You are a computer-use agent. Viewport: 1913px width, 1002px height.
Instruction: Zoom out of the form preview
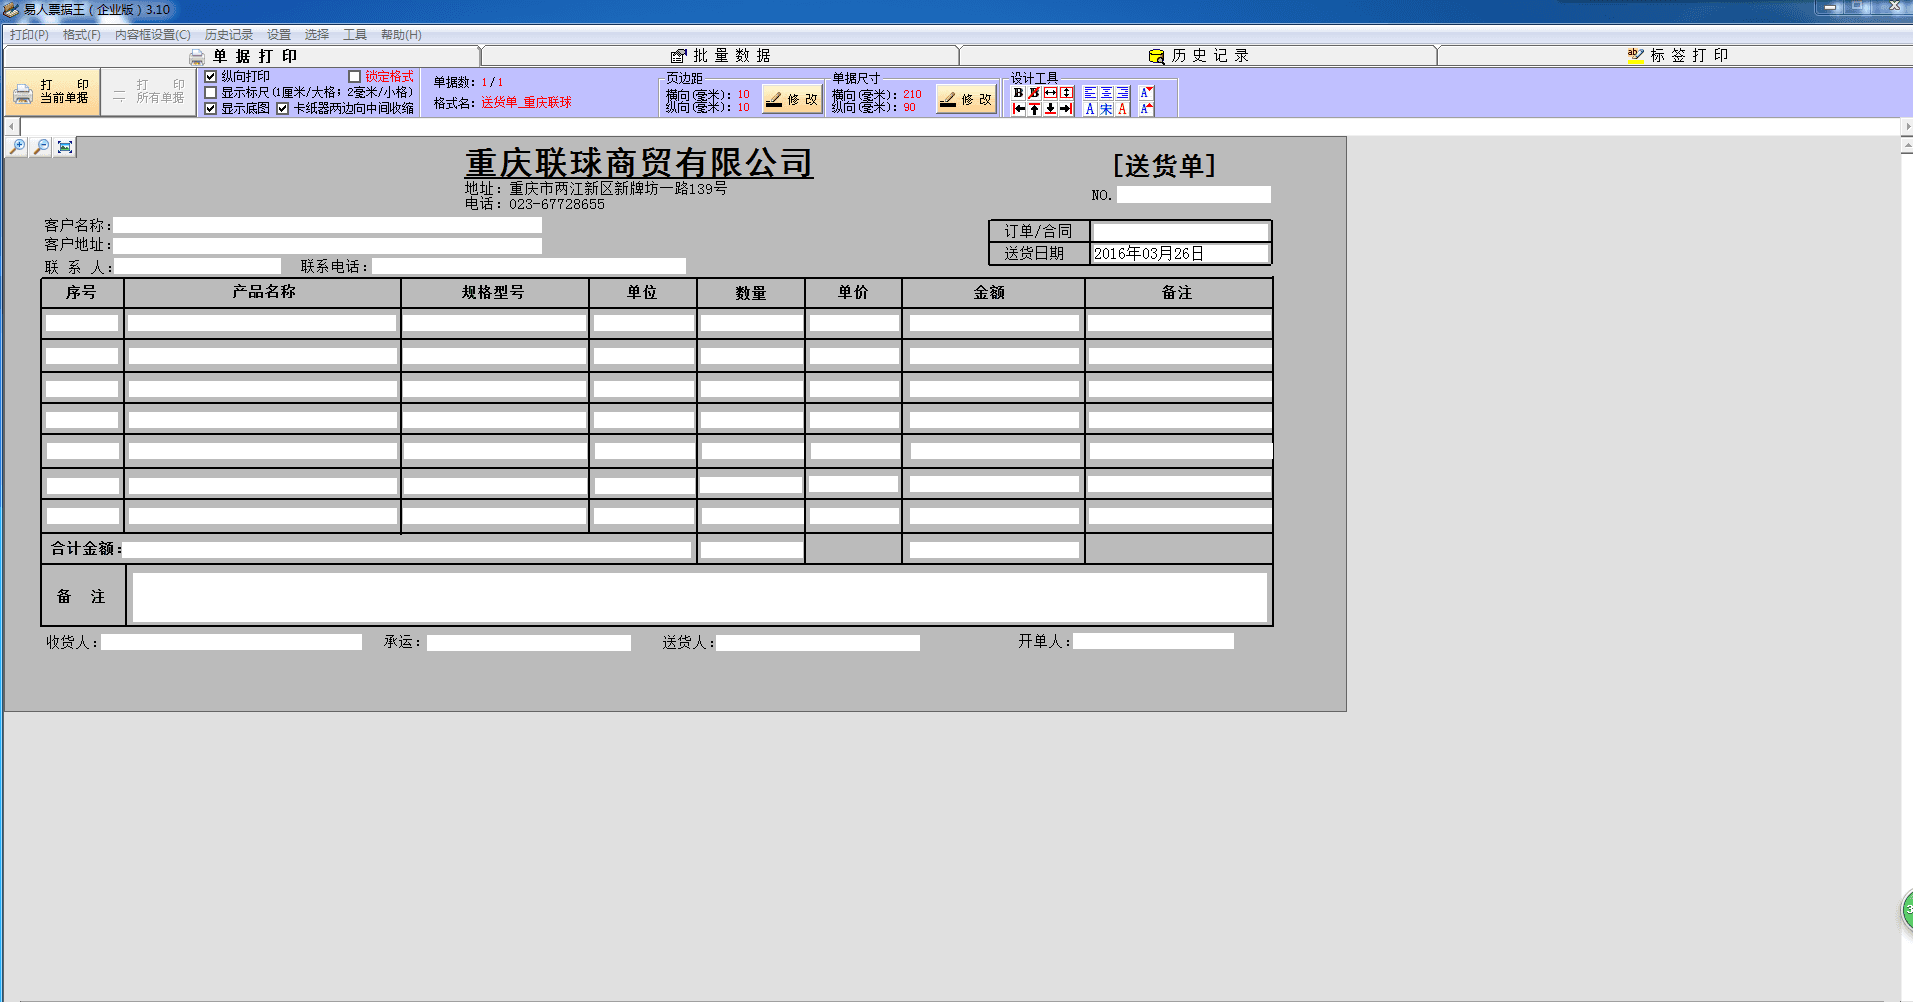coord(41,147)
